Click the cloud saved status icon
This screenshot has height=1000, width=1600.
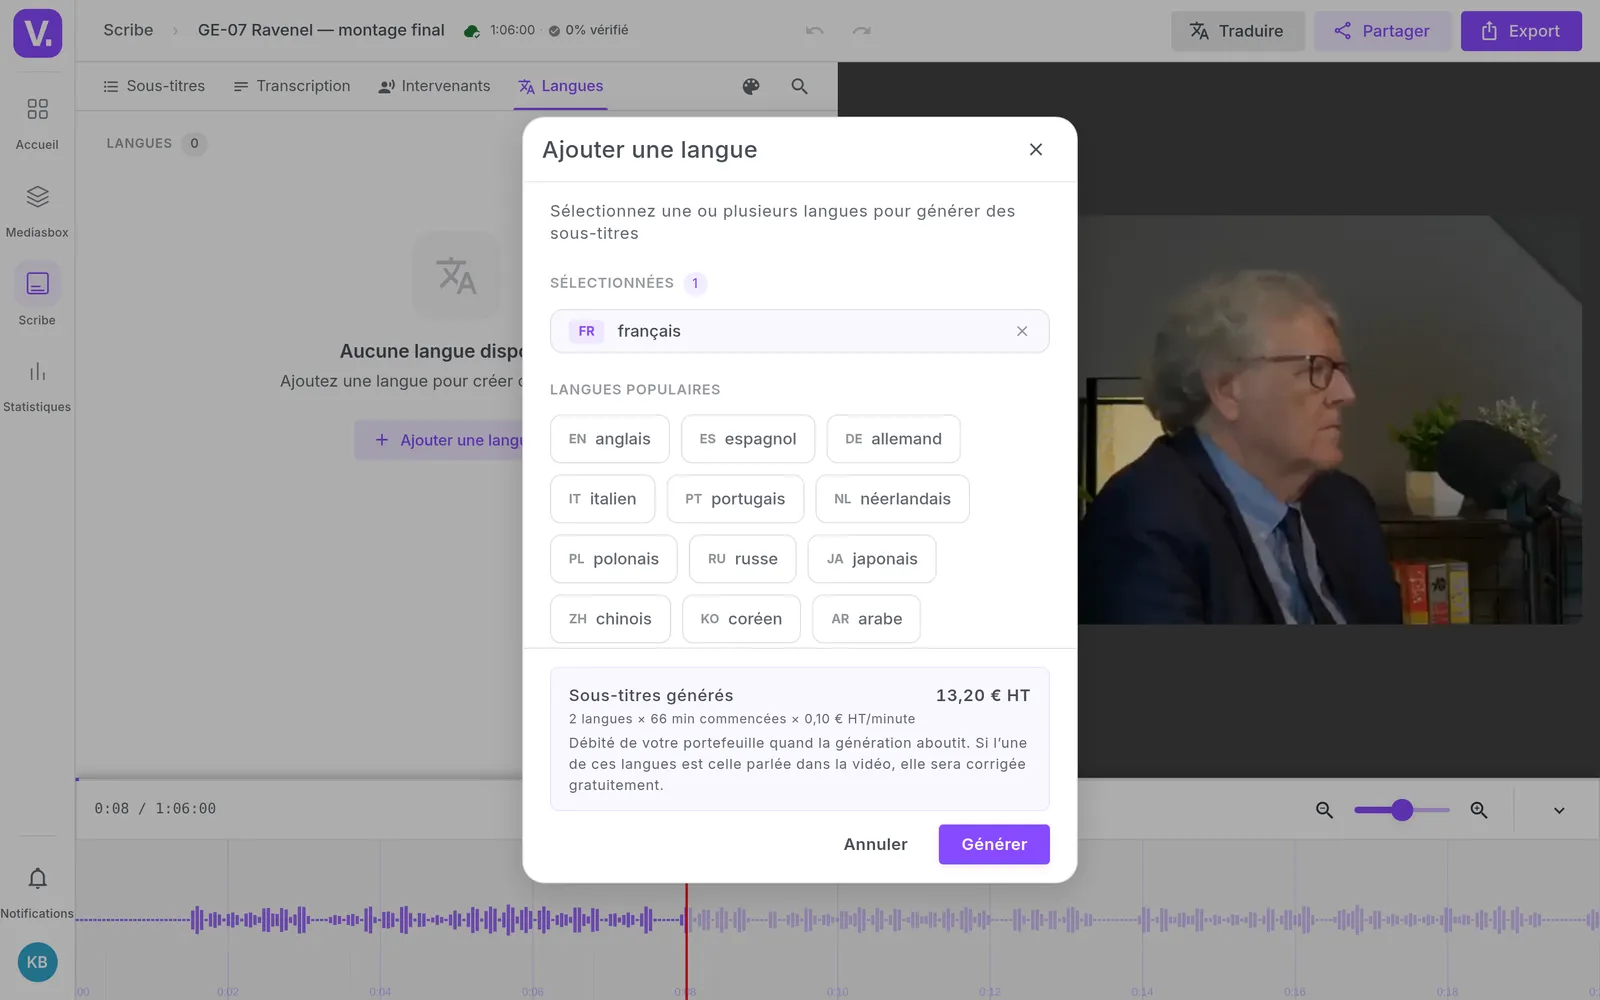(472, 31)
